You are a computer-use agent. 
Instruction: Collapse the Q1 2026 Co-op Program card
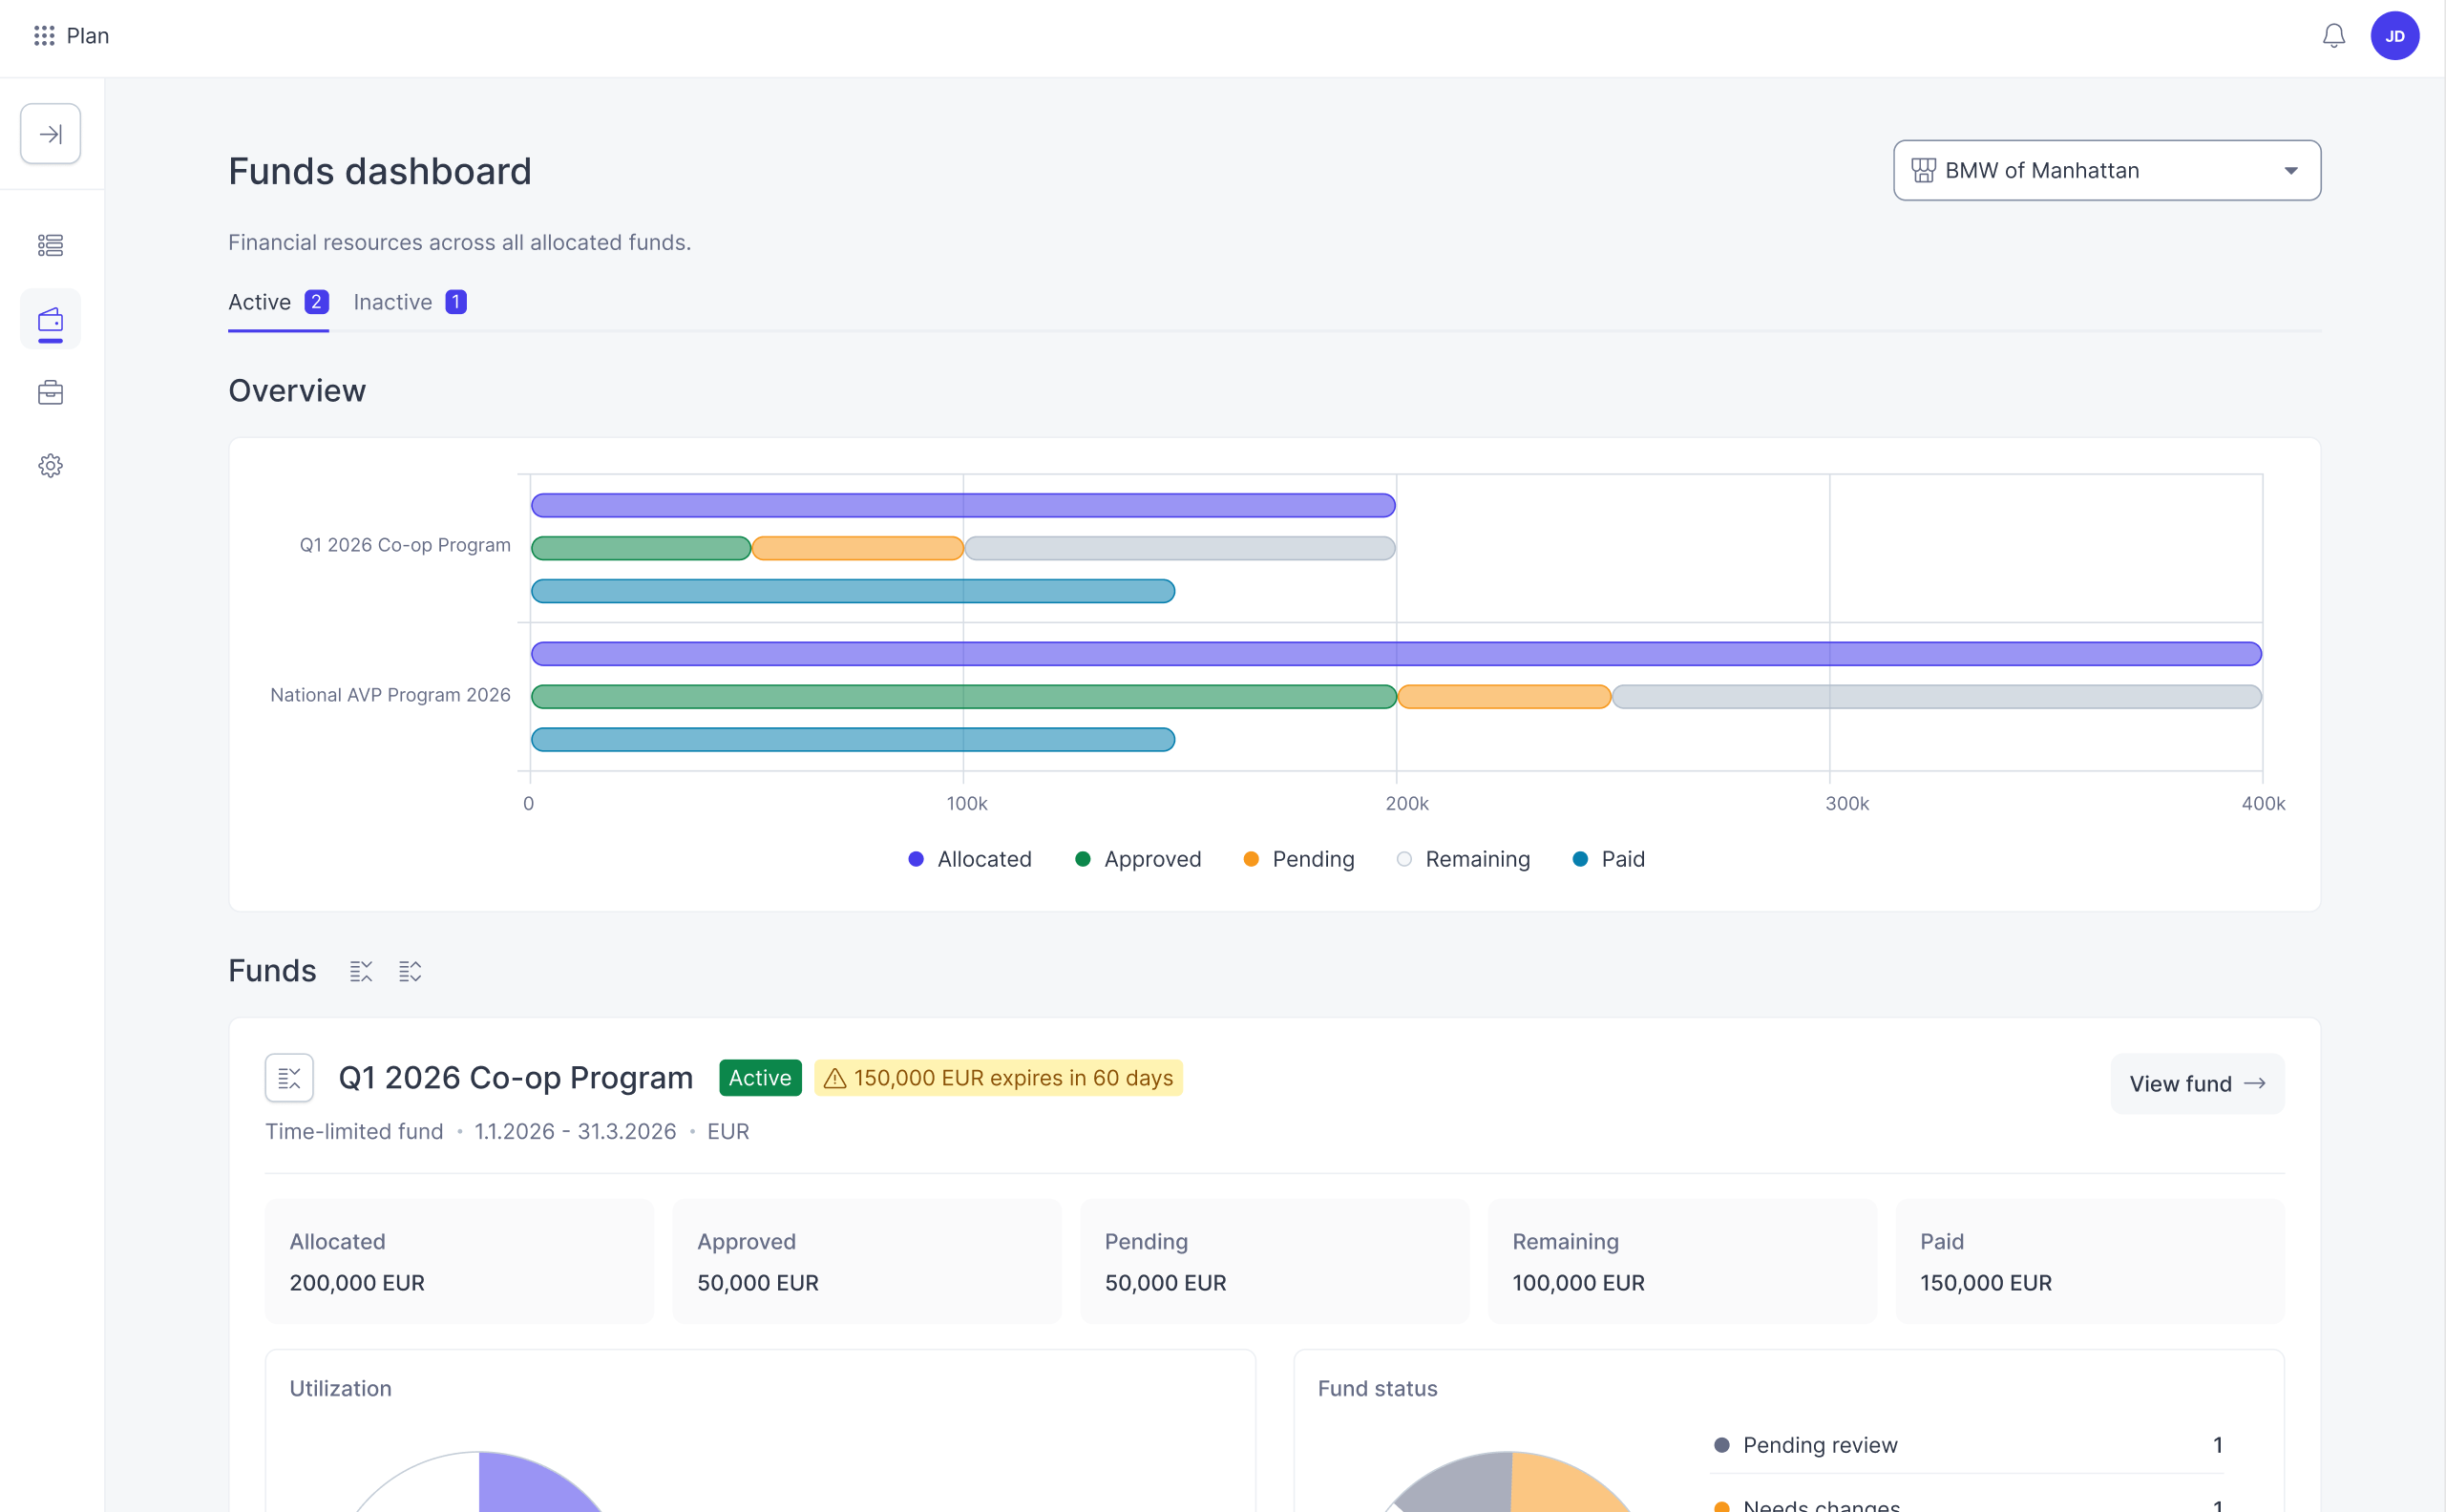289,1078
